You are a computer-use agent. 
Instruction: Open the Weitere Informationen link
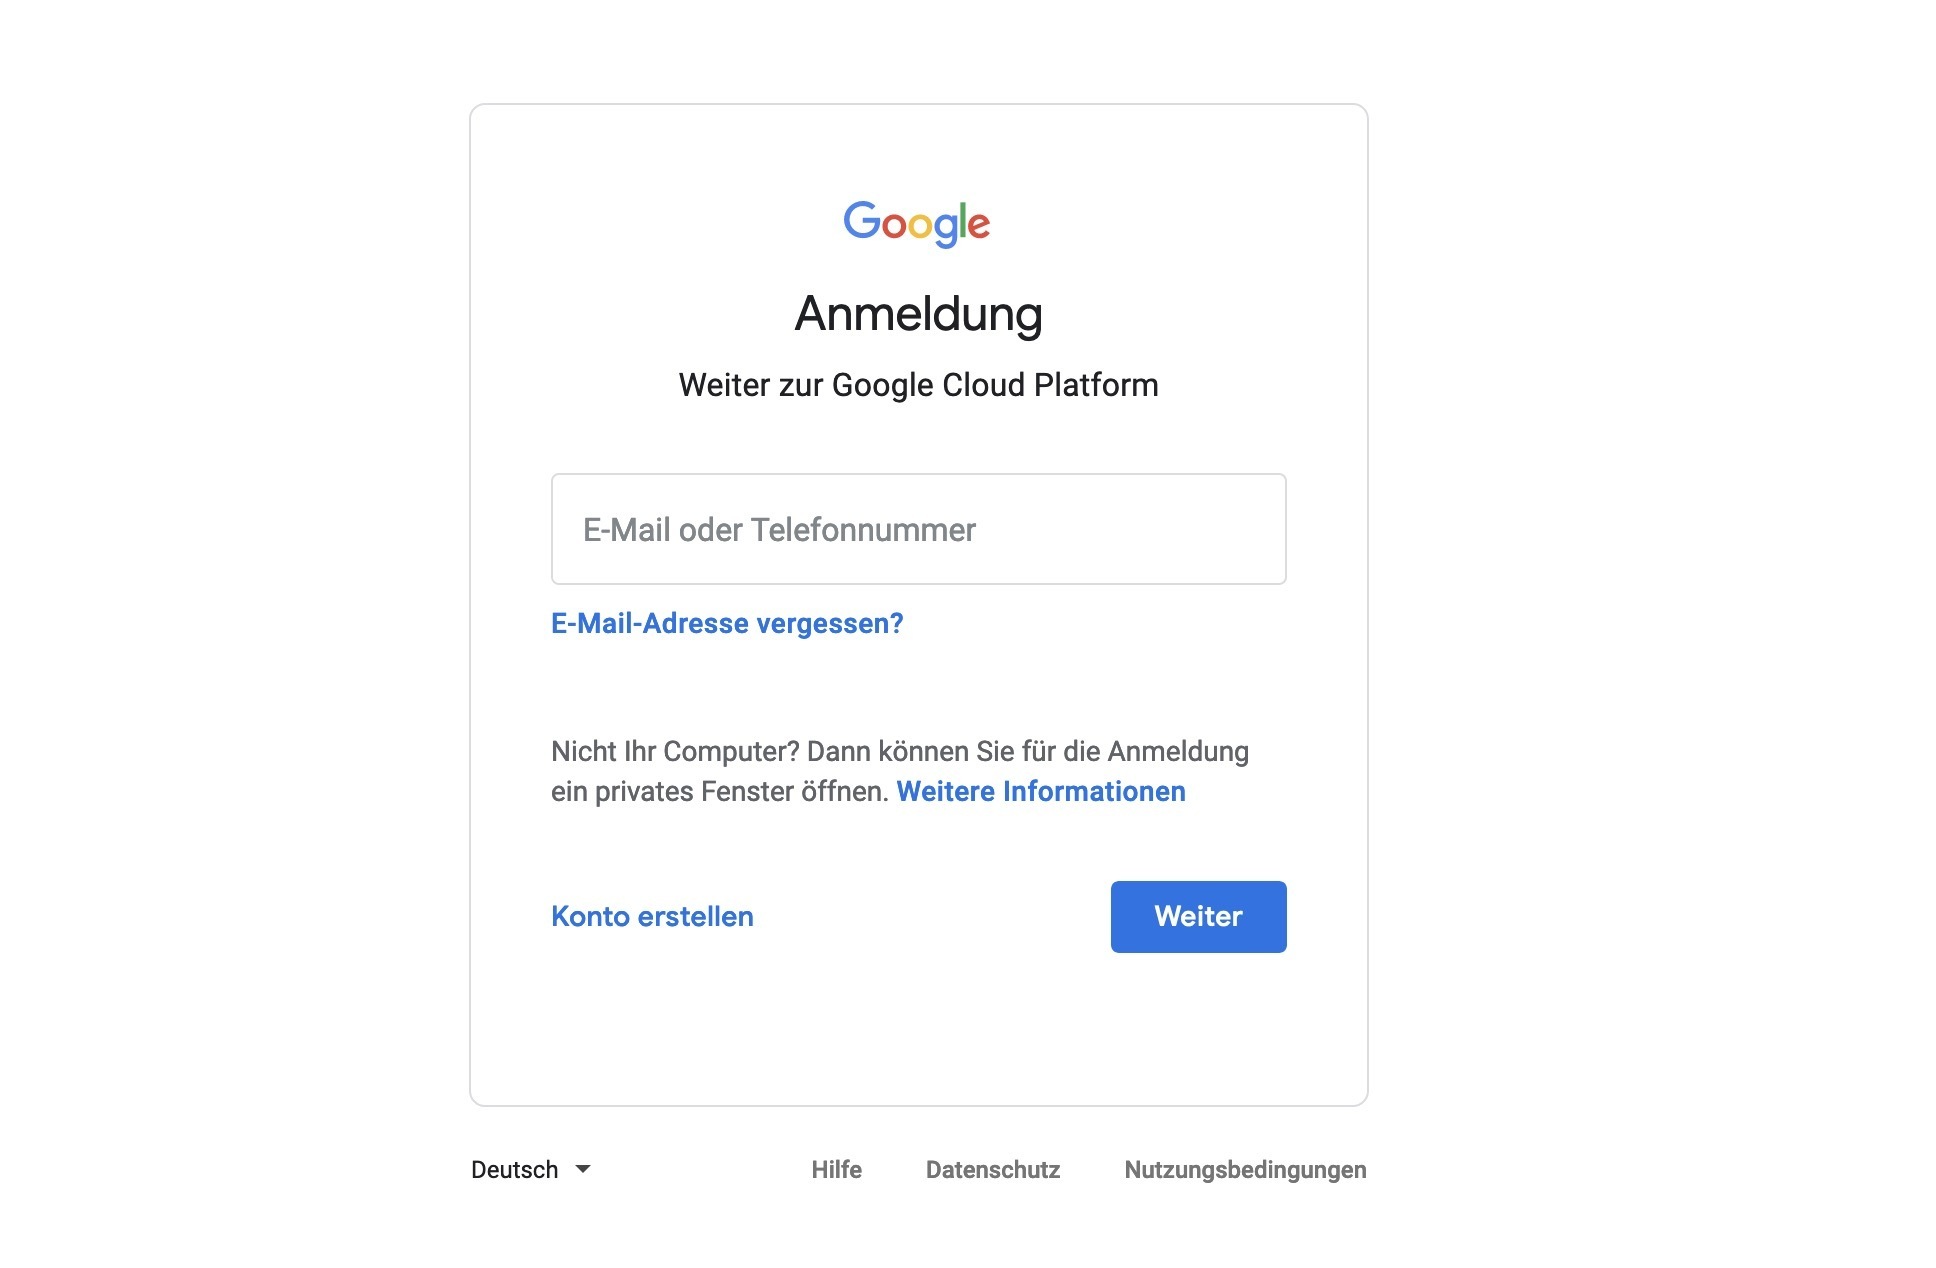pos(1040,791)
